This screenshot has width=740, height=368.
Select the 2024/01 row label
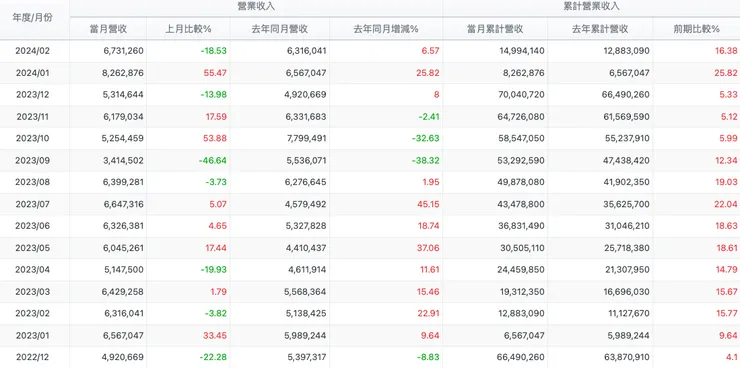coord(33,73)
